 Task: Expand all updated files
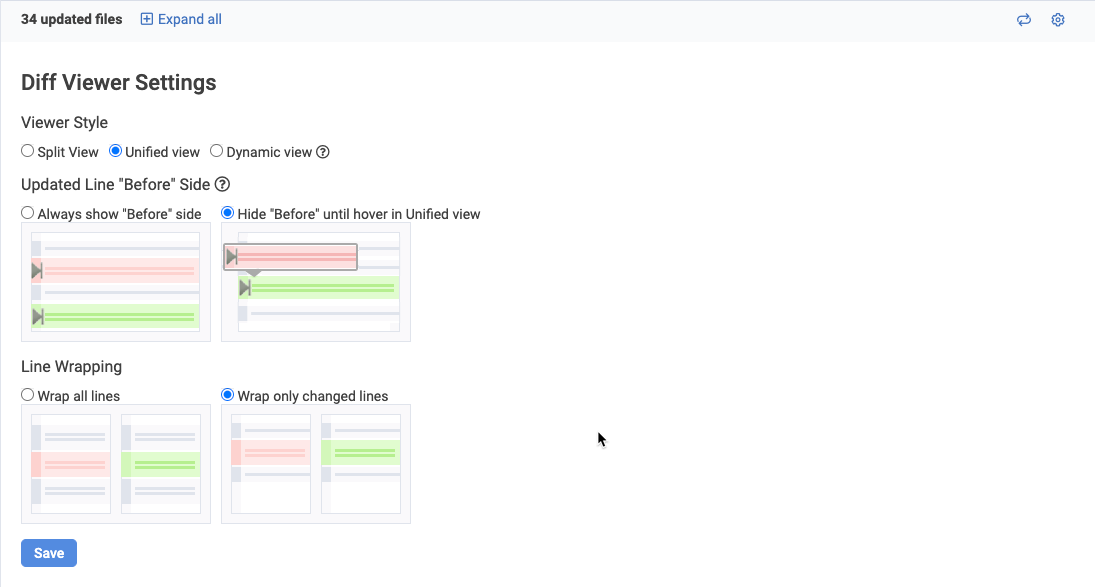point(189,19)
